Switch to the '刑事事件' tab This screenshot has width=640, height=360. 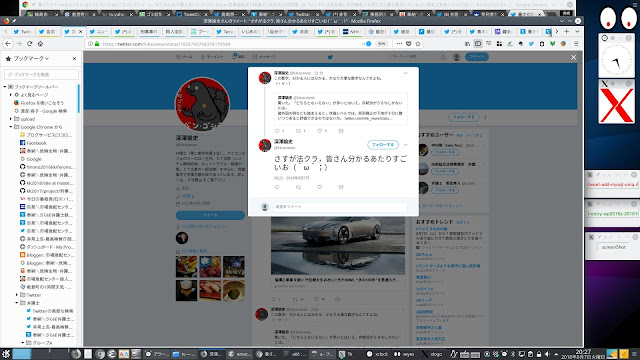click(149, 31)
